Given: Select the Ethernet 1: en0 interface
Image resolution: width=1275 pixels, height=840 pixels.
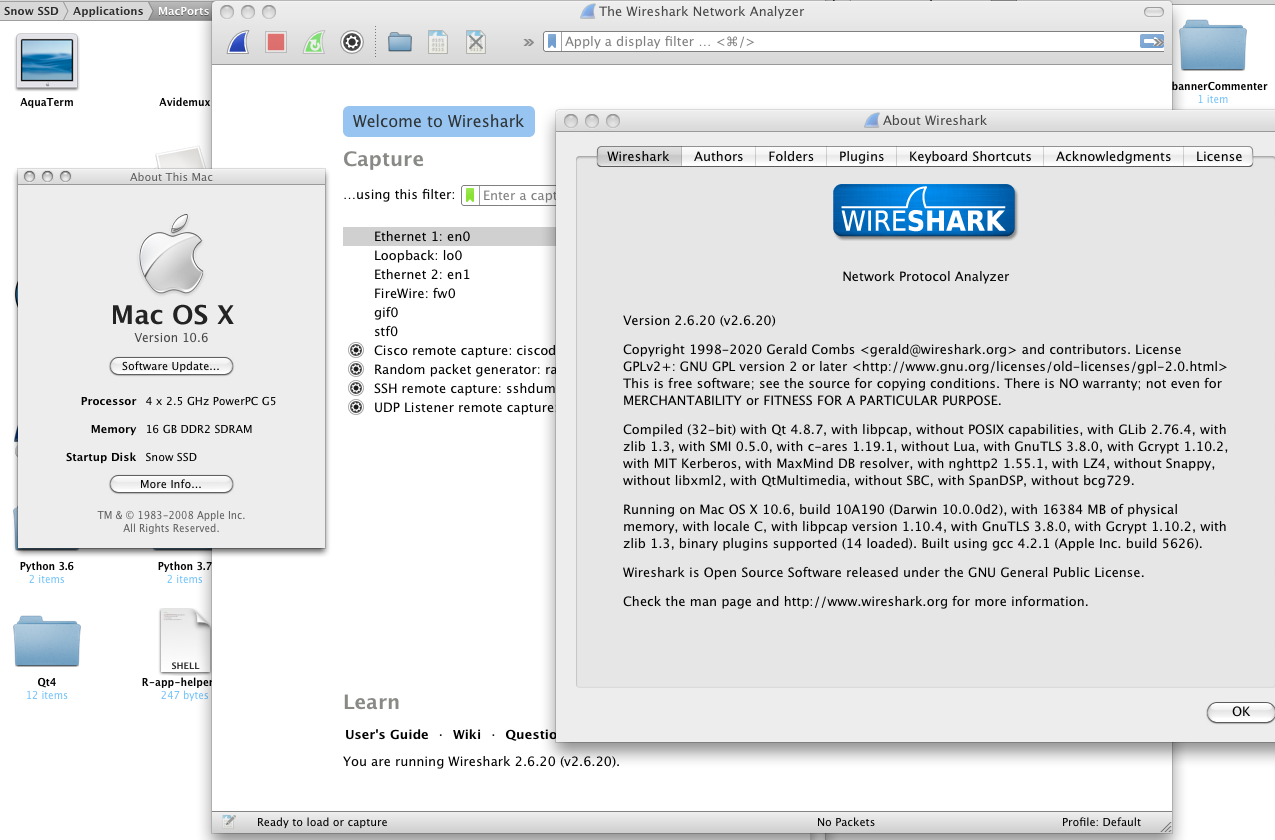Looking at the screenshot, I should pos(449,237).
